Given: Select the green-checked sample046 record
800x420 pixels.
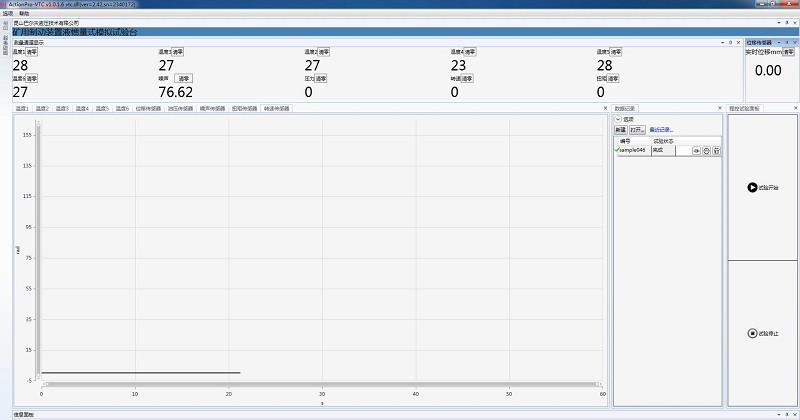Looking at the screenshot, I should (632, 150).
